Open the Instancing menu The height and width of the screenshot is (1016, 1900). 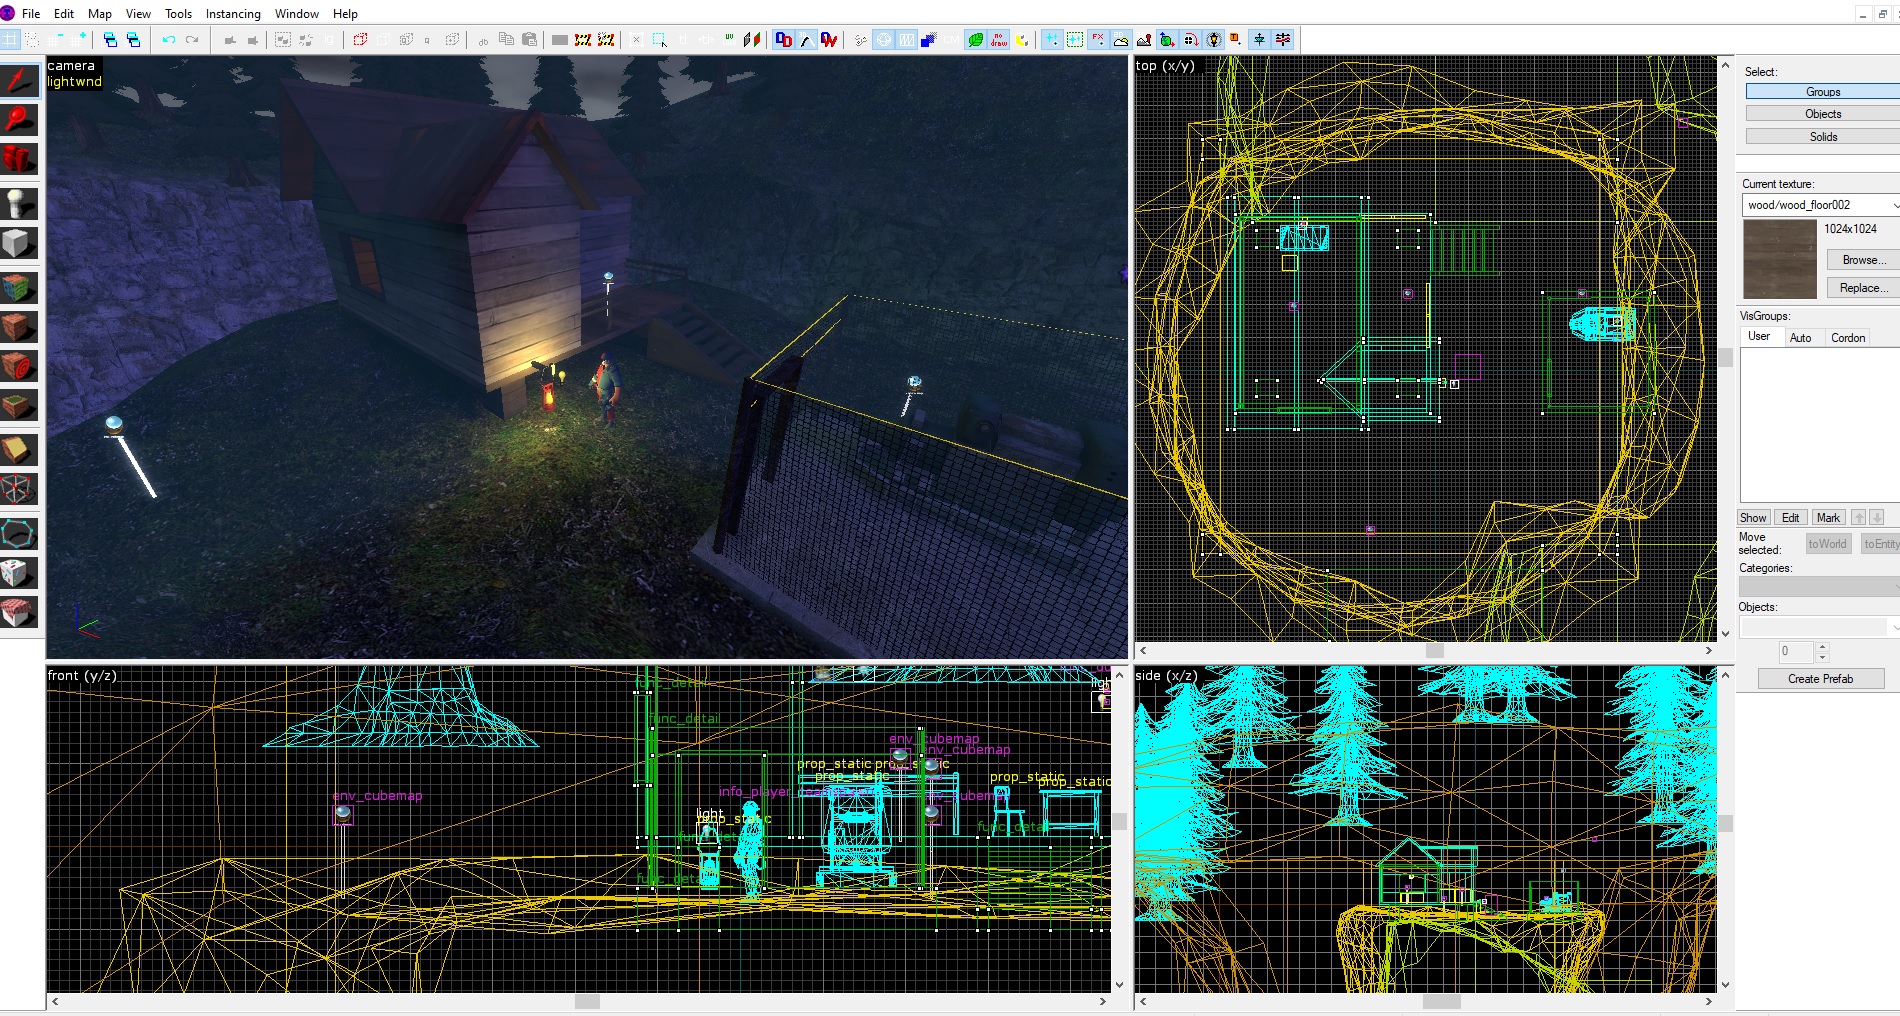[x=233, y=14]
